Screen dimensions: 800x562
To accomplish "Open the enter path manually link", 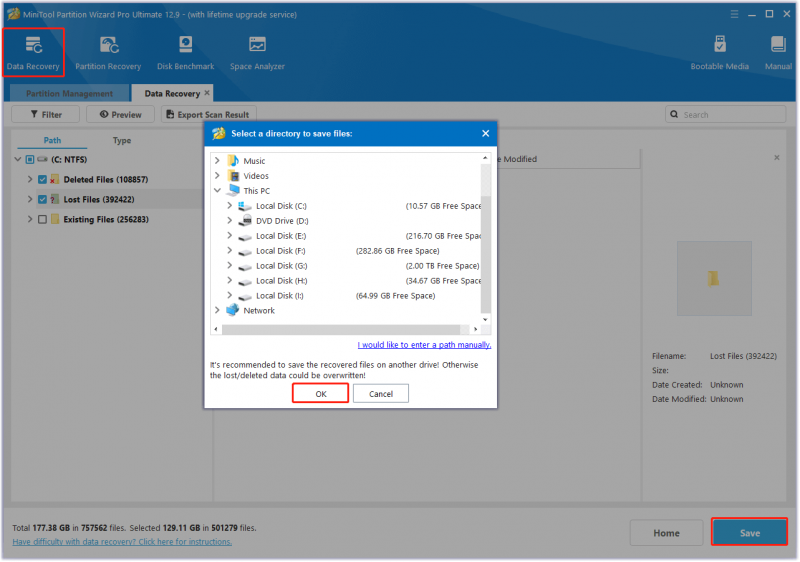I will (x=424, y=345).
